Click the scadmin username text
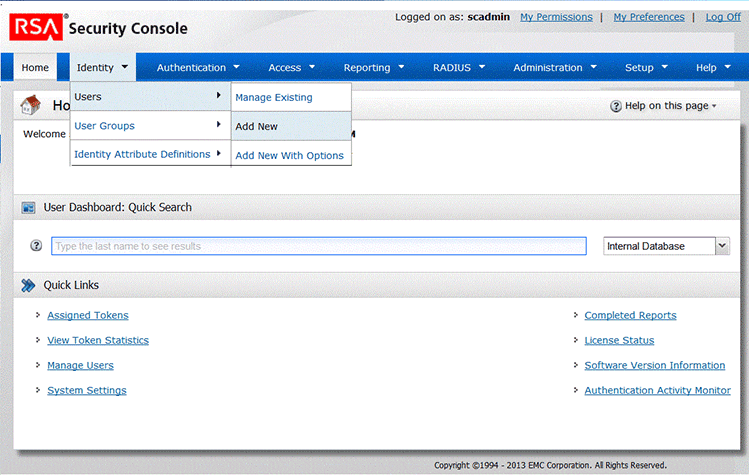 pyautogui.click(x=489, y=17)
